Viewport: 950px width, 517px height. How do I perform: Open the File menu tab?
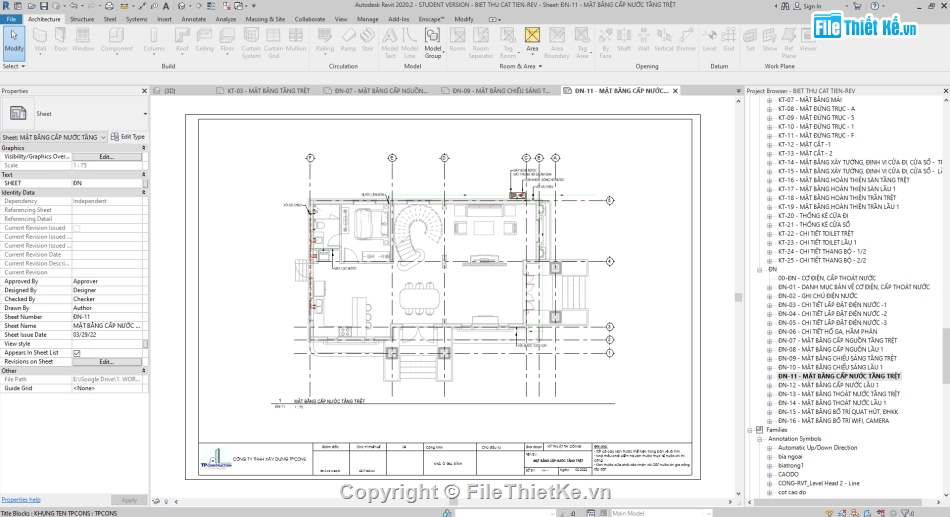pos(11,19)
